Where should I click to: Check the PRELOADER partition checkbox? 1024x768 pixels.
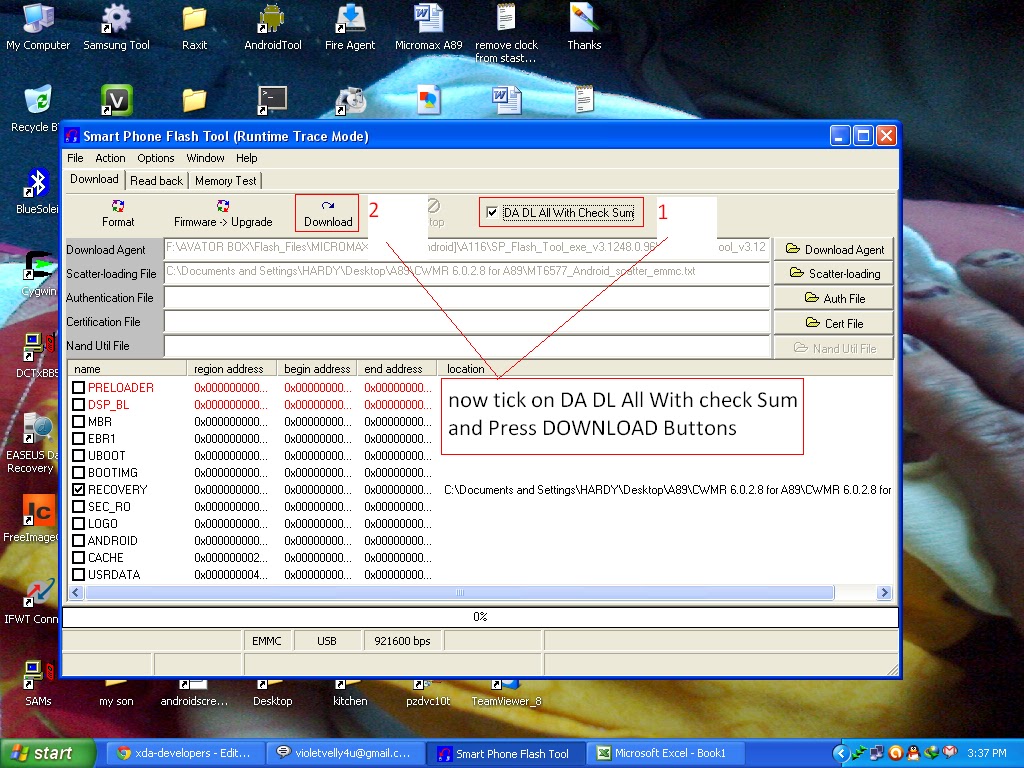[x=78, y=387]
